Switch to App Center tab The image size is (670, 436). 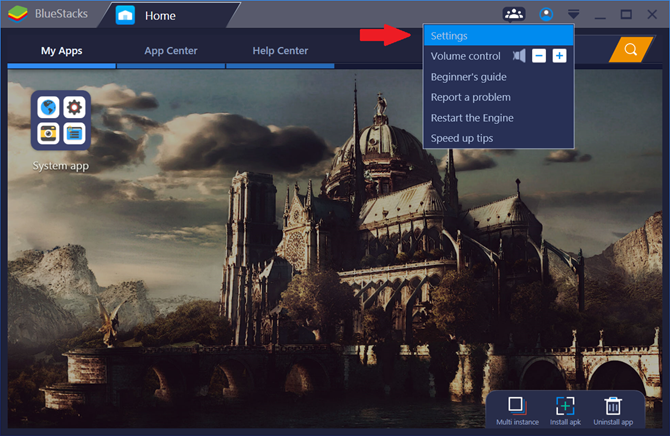[x=171, y=51]
